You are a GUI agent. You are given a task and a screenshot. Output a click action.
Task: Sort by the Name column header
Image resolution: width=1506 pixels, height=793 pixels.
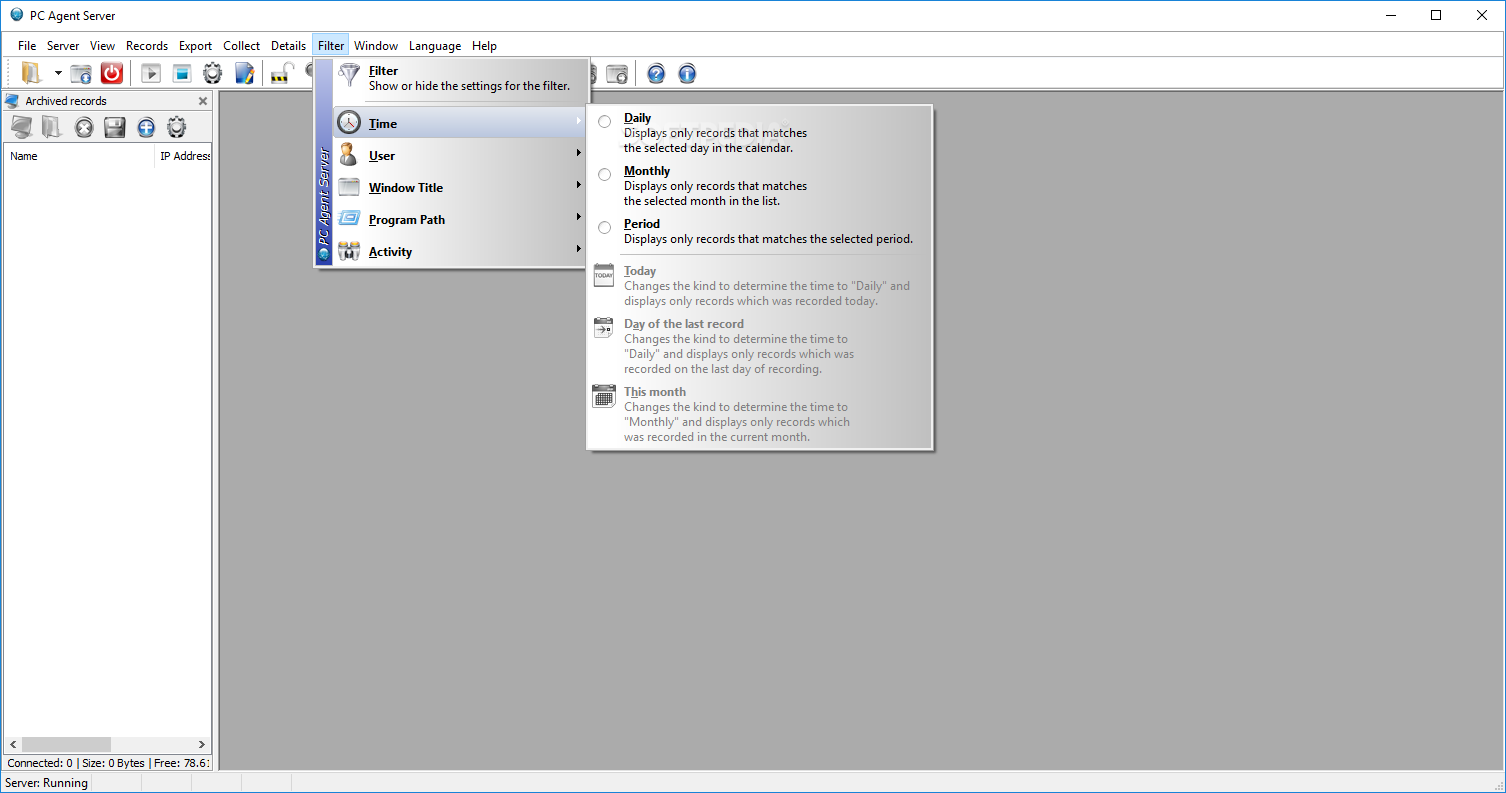[79, 156]
